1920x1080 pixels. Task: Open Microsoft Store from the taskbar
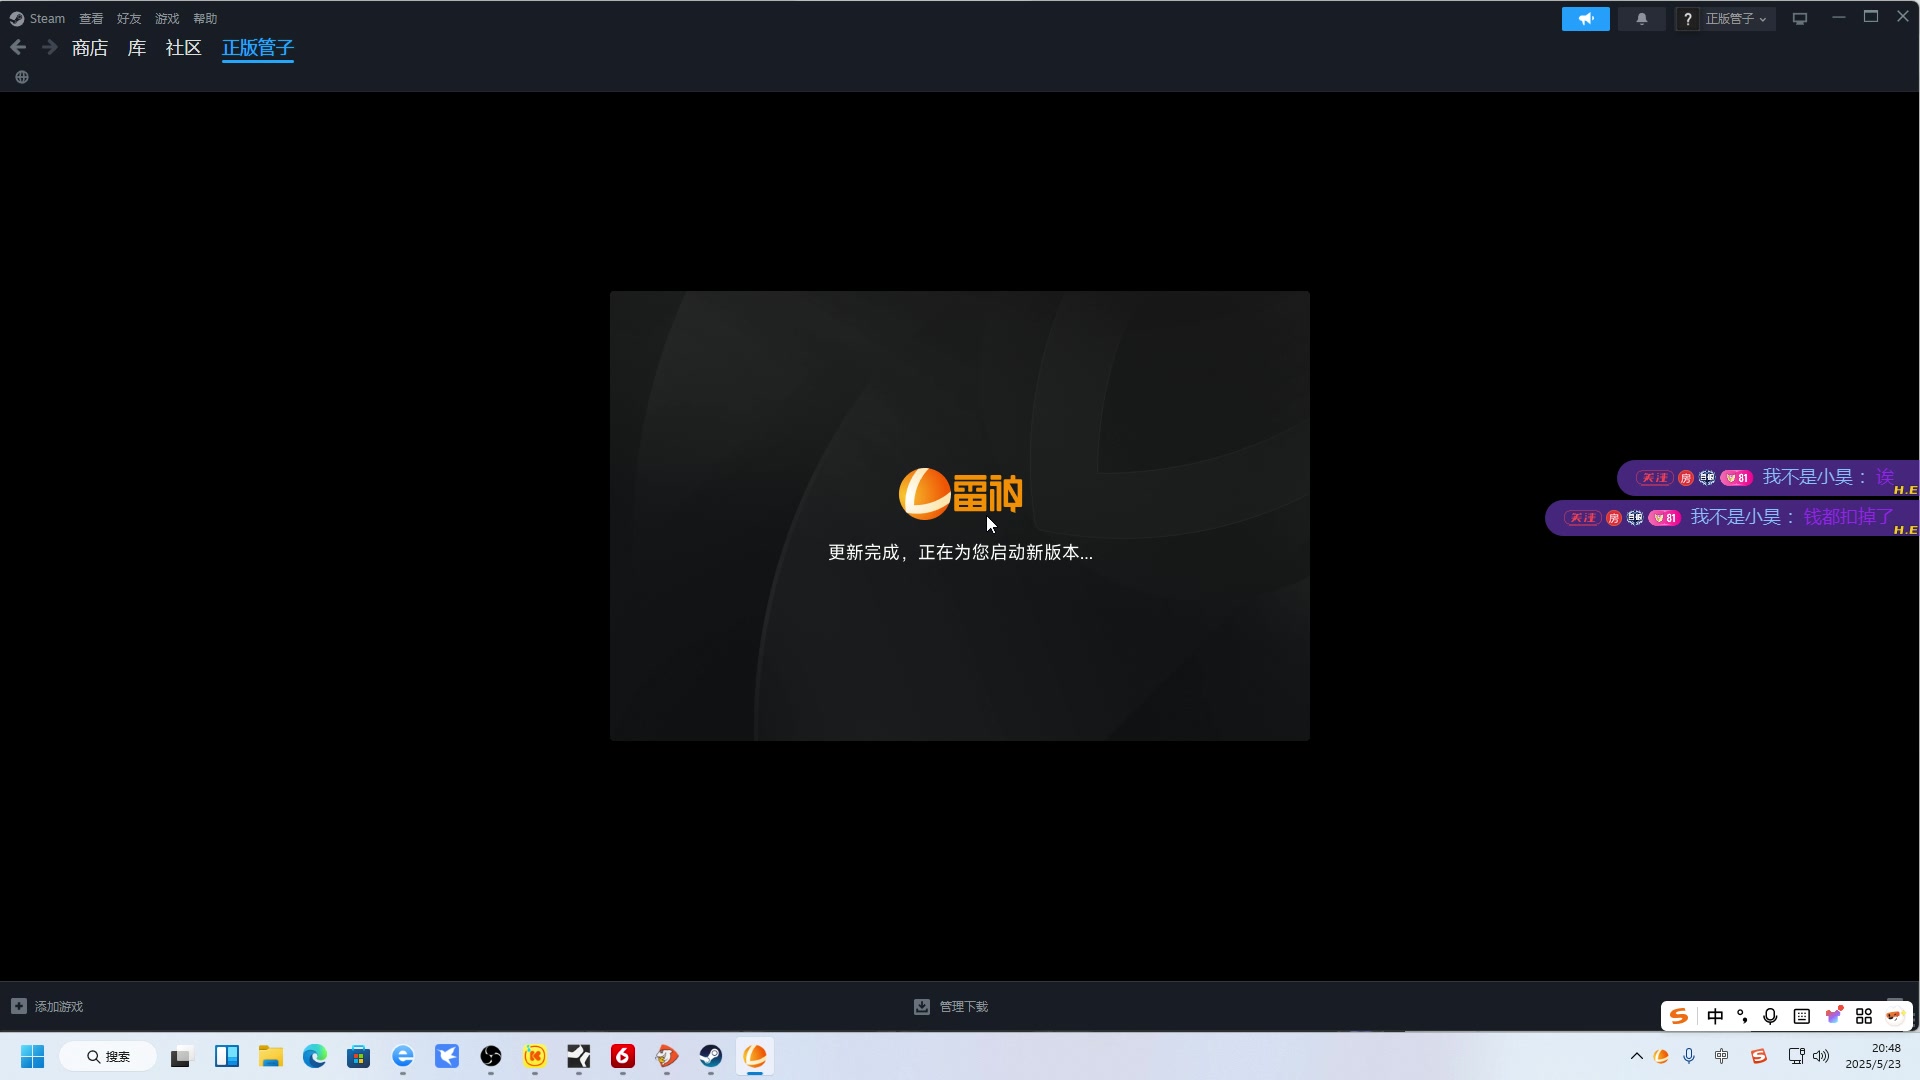[359, 1056]
